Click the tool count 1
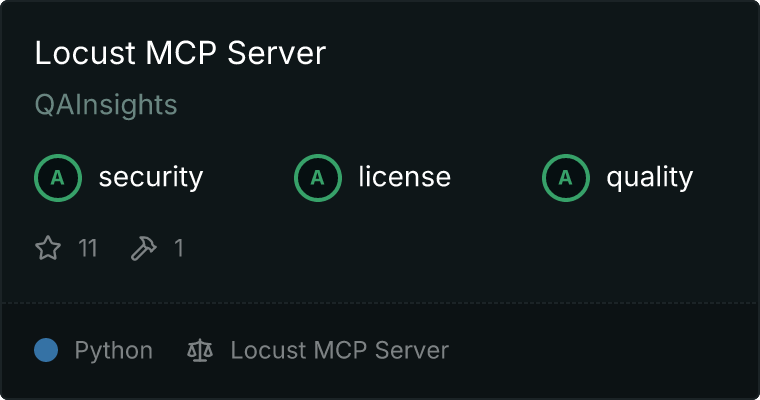 pos(179,248)
